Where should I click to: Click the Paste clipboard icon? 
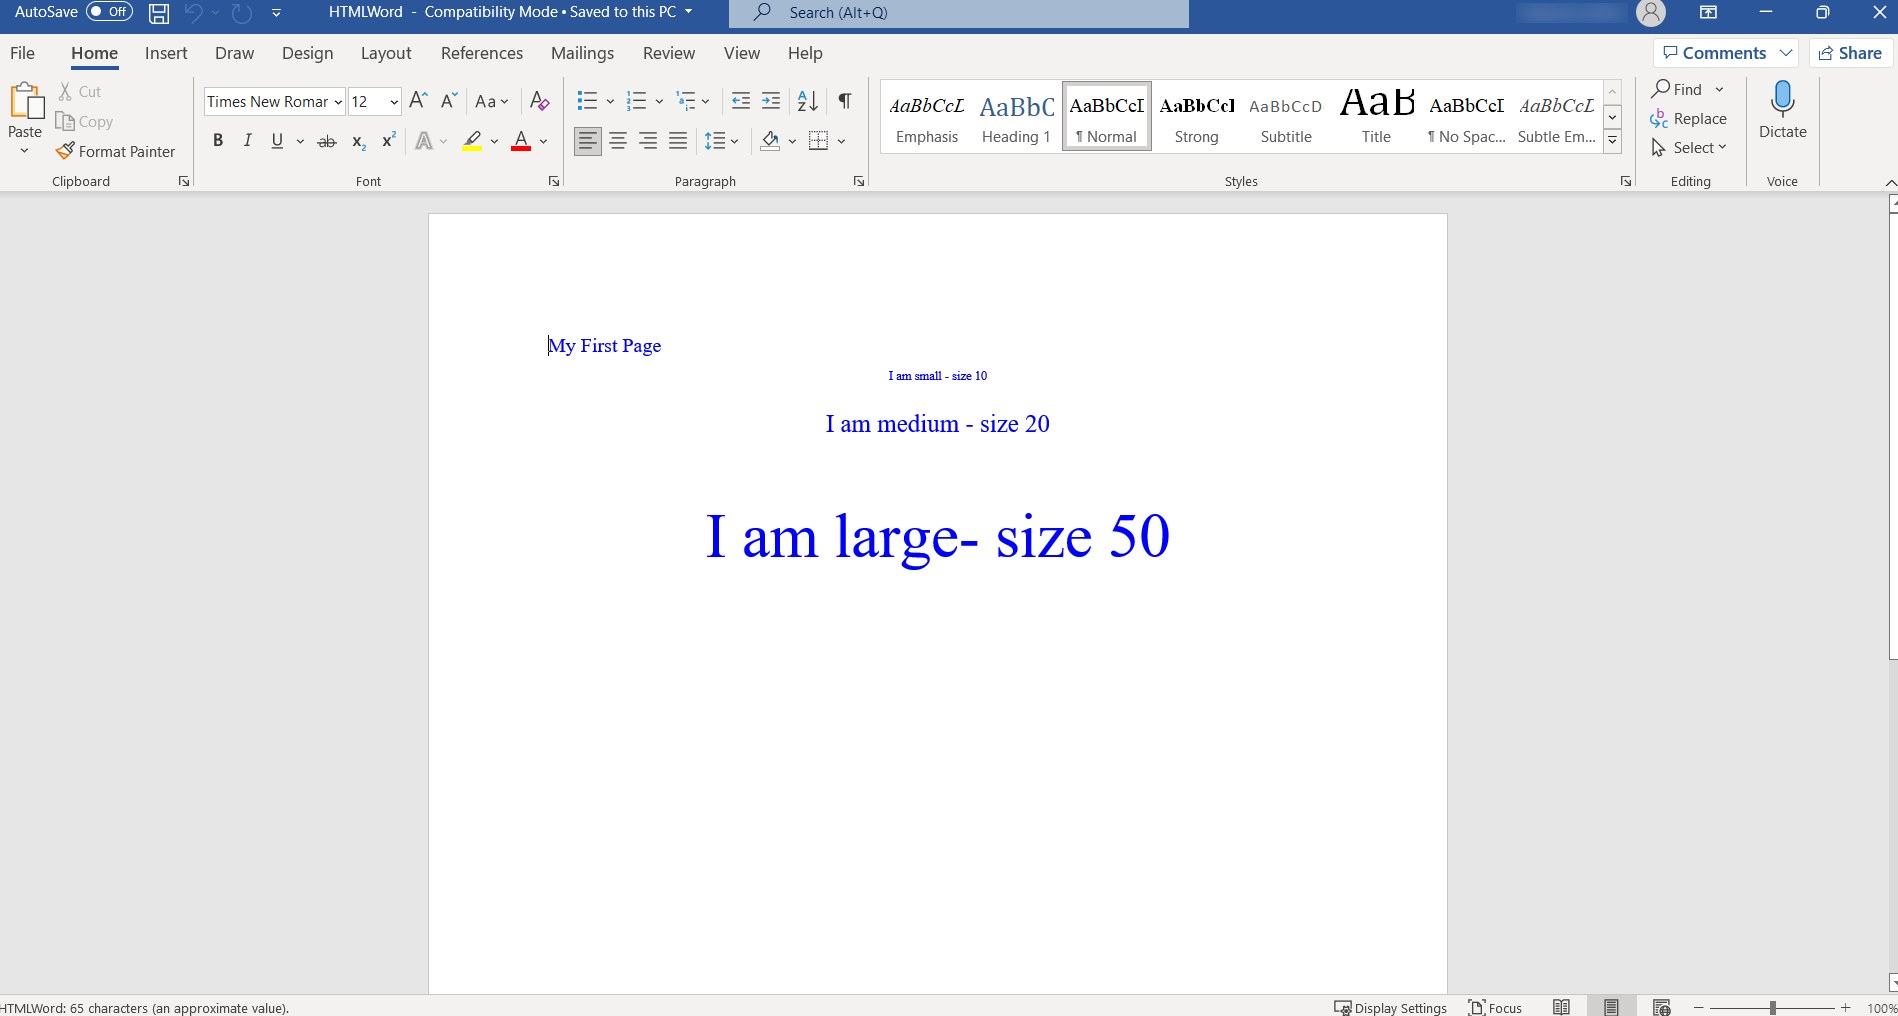click(x=25, y=102)
